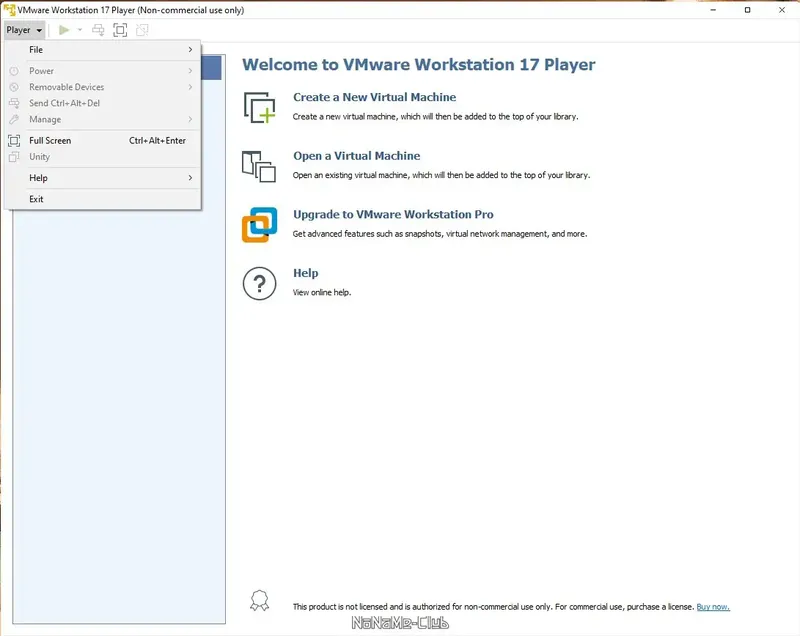Click the license ribbon badge icon
Screen dimensions: 800x636
(x=259, y=601)
